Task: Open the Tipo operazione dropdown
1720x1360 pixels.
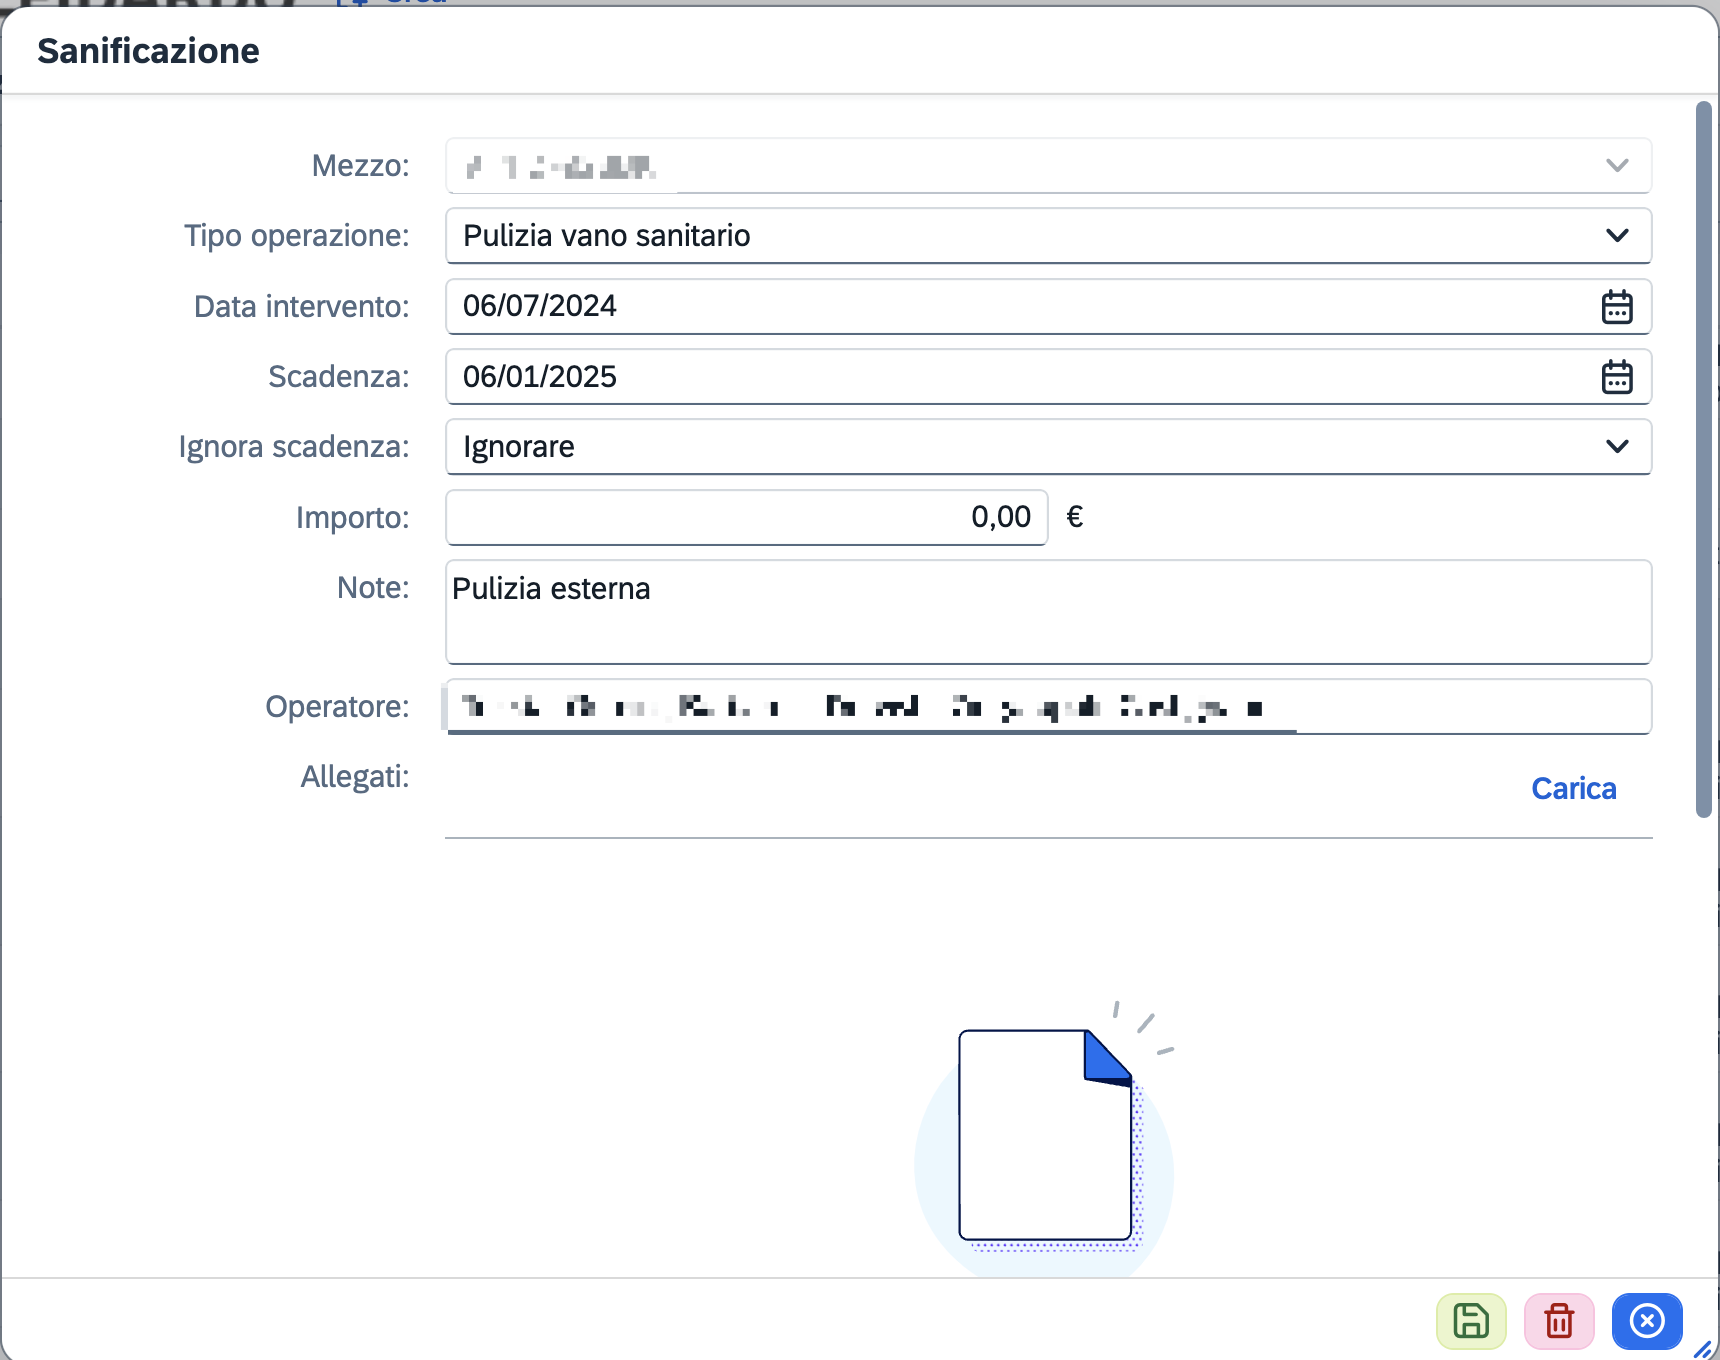Action: point(1048,236)
